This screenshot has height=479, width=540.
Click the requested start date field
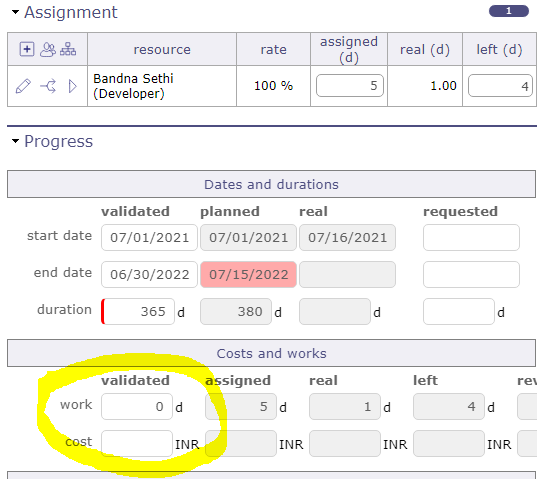471,238
